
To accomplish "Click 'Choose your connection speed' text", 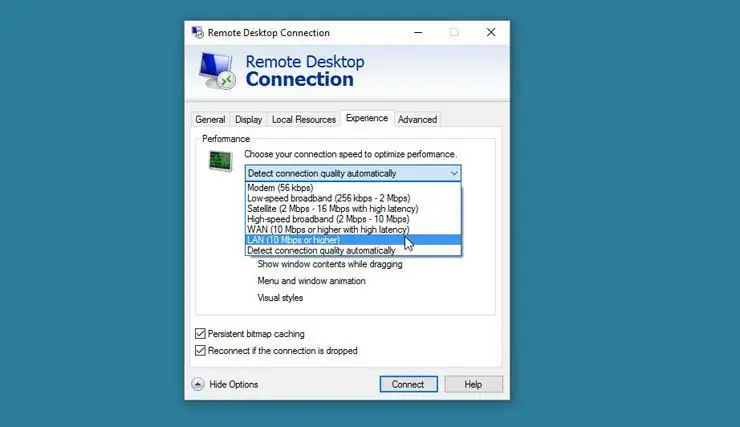I will (x=350, y=154).
